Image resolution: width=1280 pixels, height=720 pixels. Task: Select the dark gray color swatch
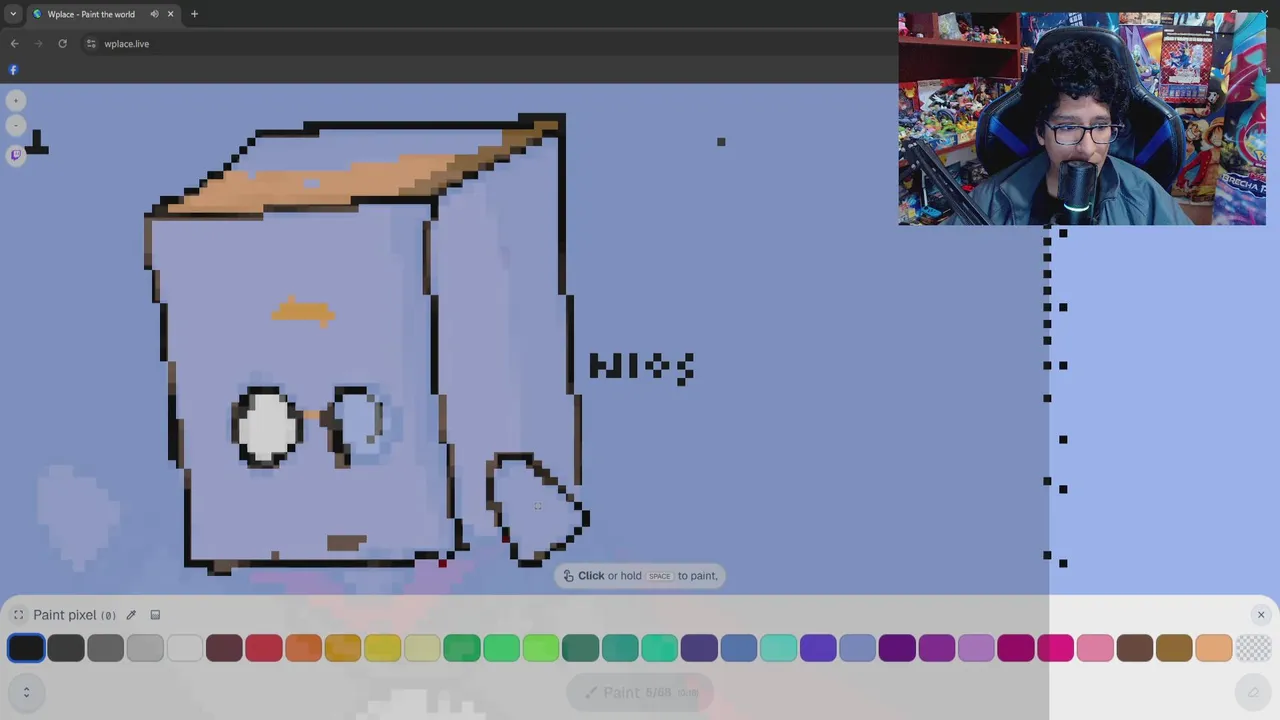[x=66, y=648]
